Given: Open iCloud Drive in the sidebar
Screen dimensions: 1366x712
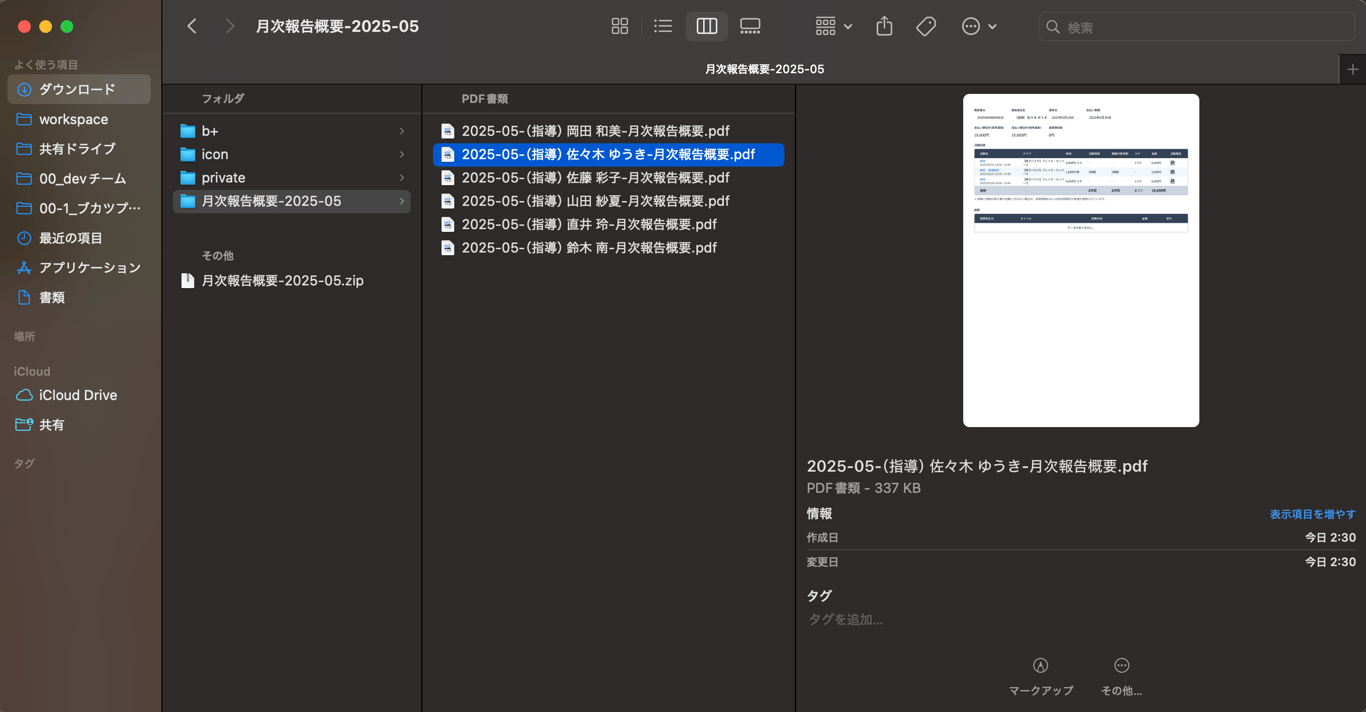Looking at the screenshot, I should tap(78, 395).
